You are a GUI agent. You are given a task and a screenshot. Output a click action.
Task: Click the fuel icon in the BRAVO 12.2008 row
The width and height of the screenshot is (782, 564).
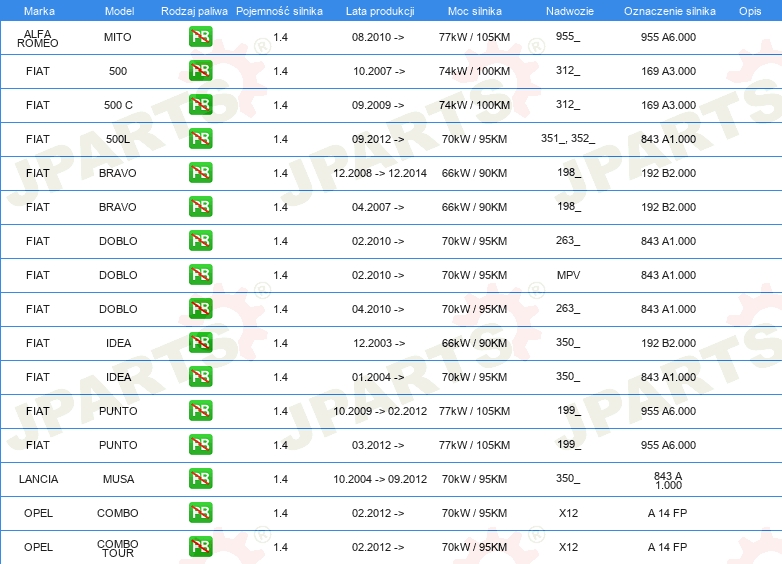200,173
